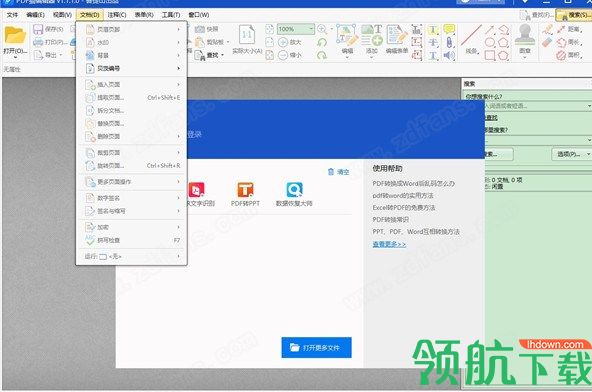Viewport: 592px width, 392px height.
Task: Click the 导出 export icon
Action: pos(38,55)
